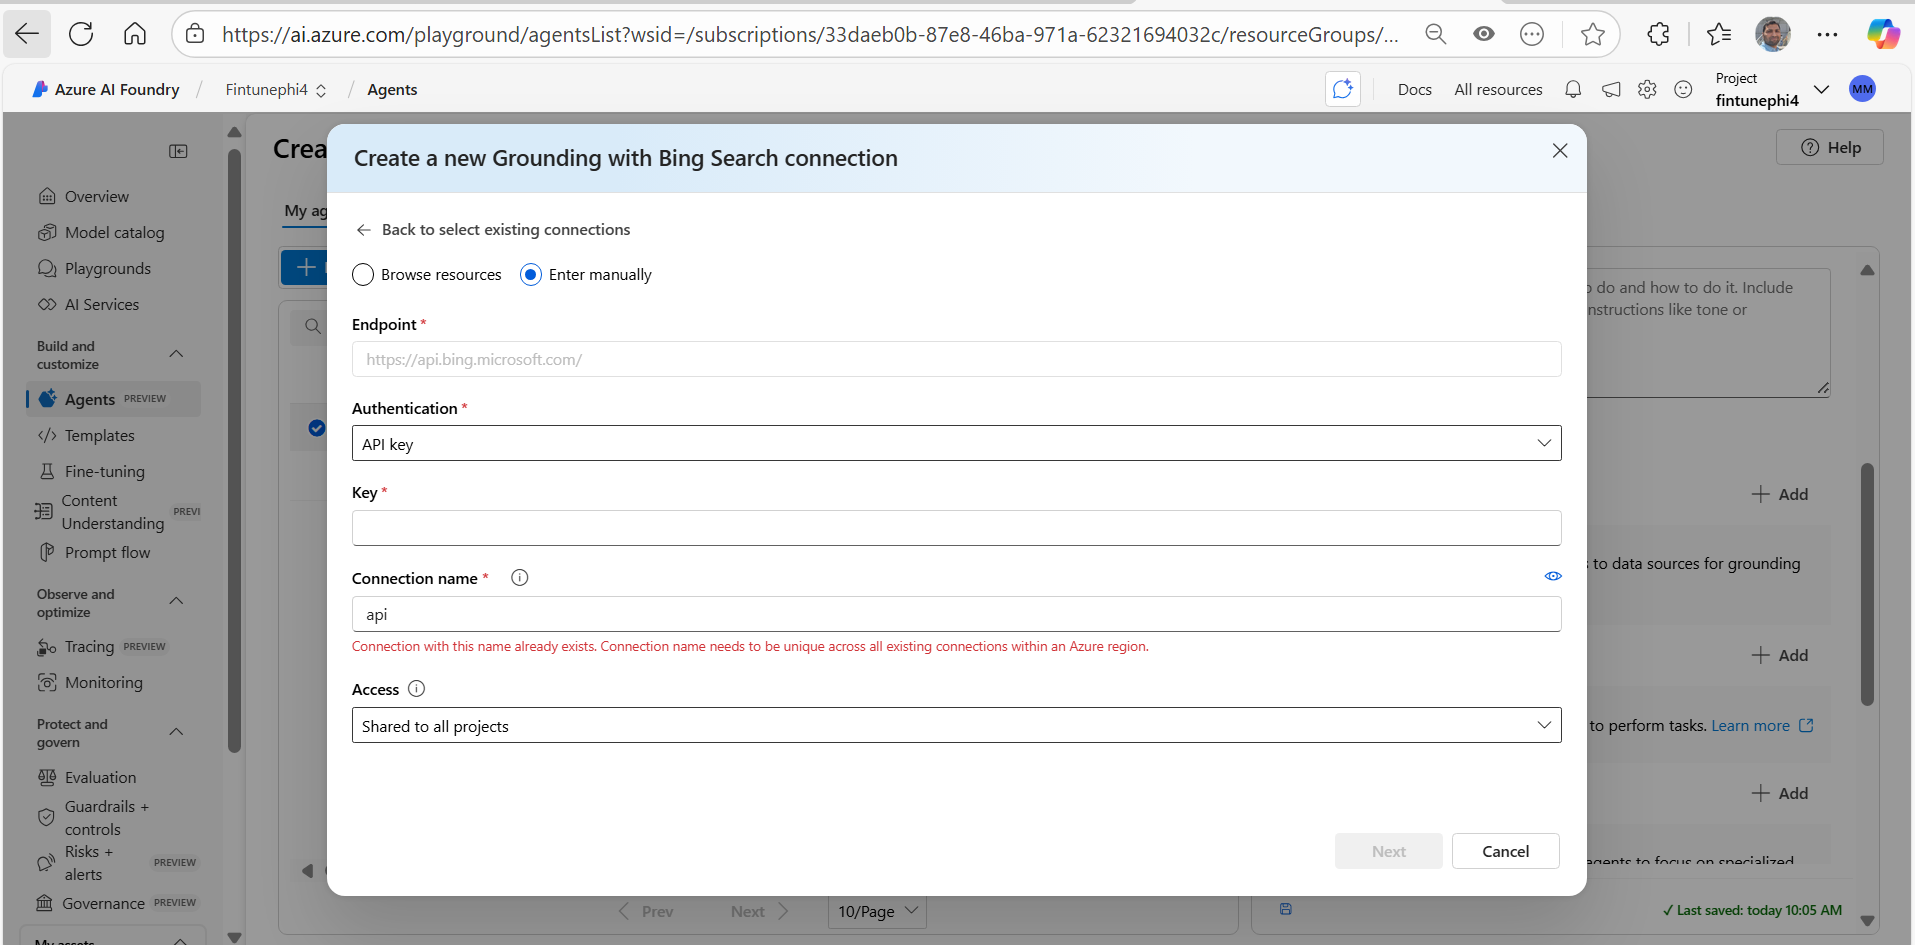Collapse the Build and customize section

(x=176, y=354)
